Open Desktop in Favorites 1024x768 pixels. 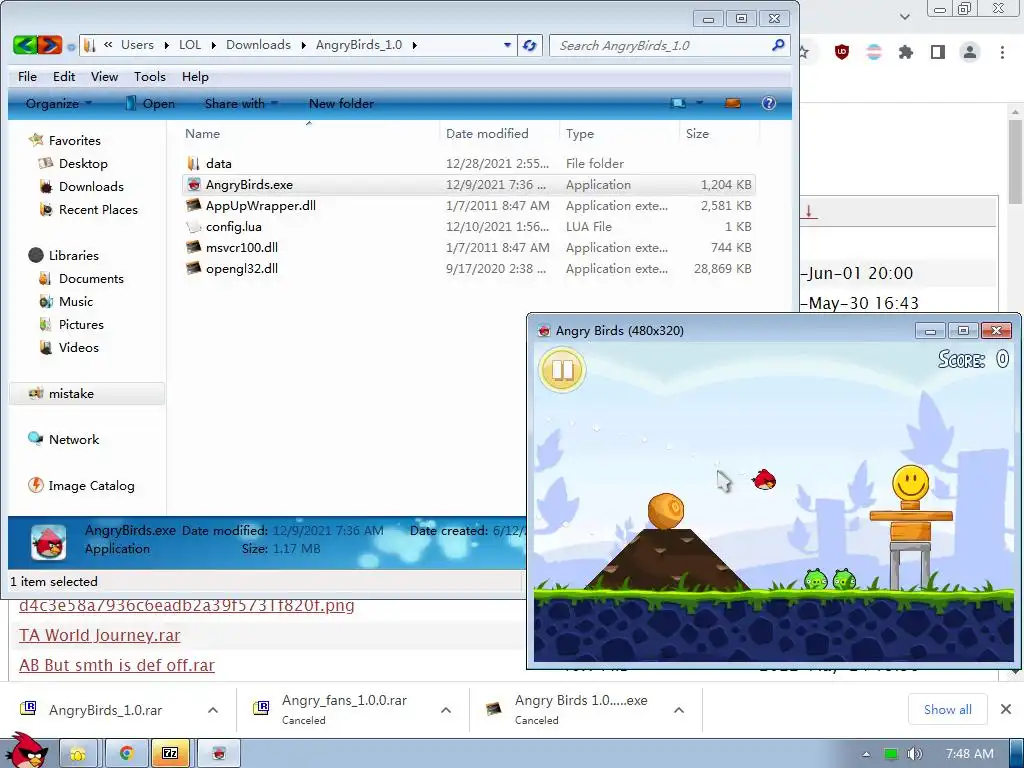(x=83, y=164)
